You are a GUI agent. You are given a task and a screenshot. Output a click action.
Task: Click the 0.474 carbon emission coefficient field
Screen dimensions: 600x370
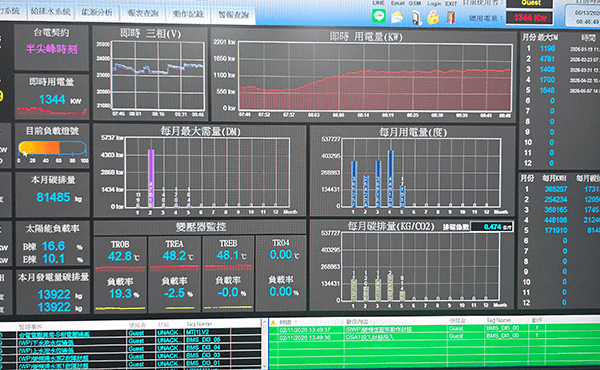click(x=492, y=227)
